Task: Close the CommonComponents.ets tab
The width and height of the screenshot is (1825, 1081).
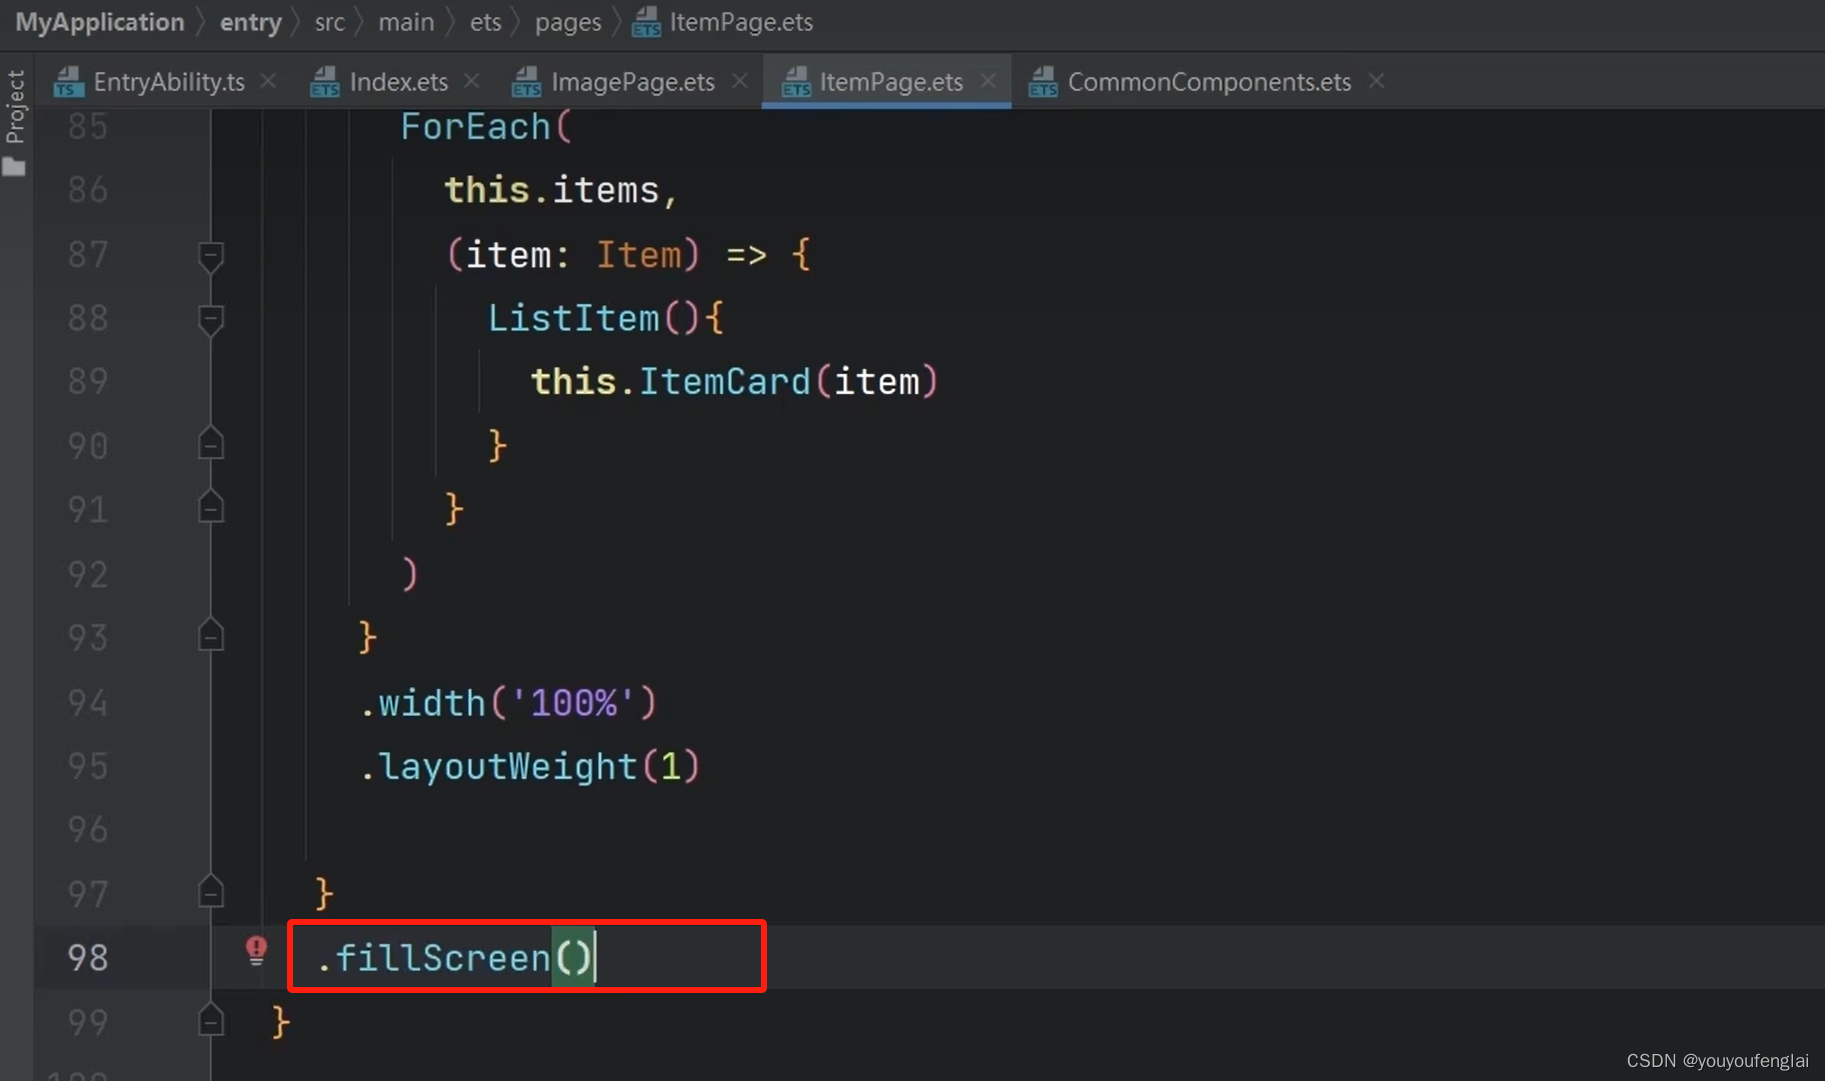Action: (1376, 81)
